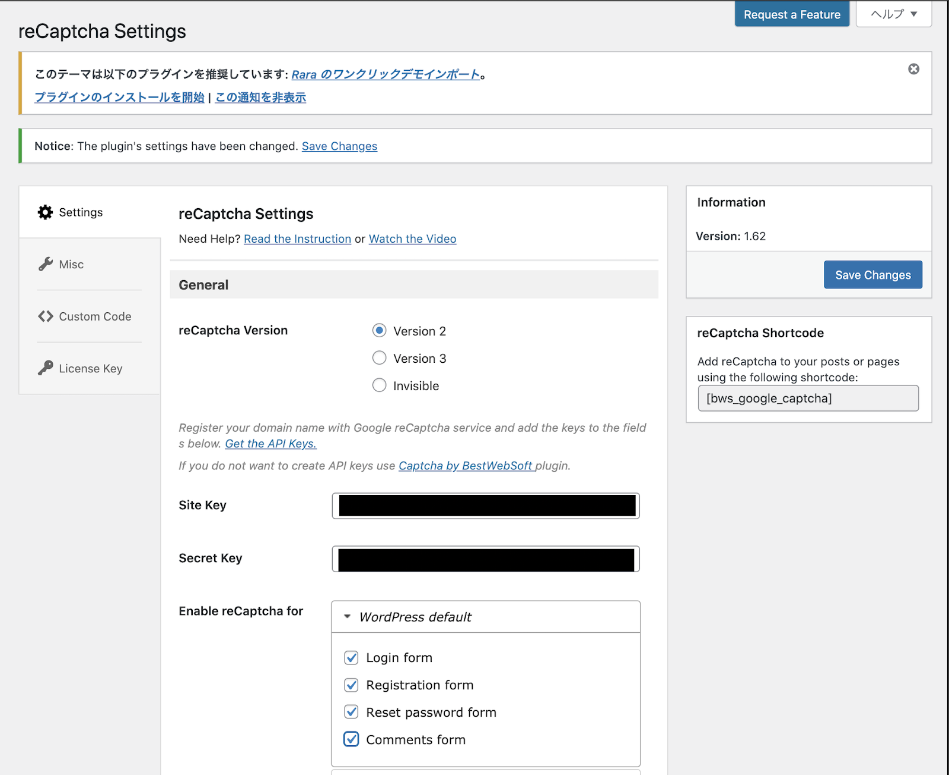Toggle the Reset password form checkbox
The height and width of the screenshot is (775, 949).
point(351,711)
